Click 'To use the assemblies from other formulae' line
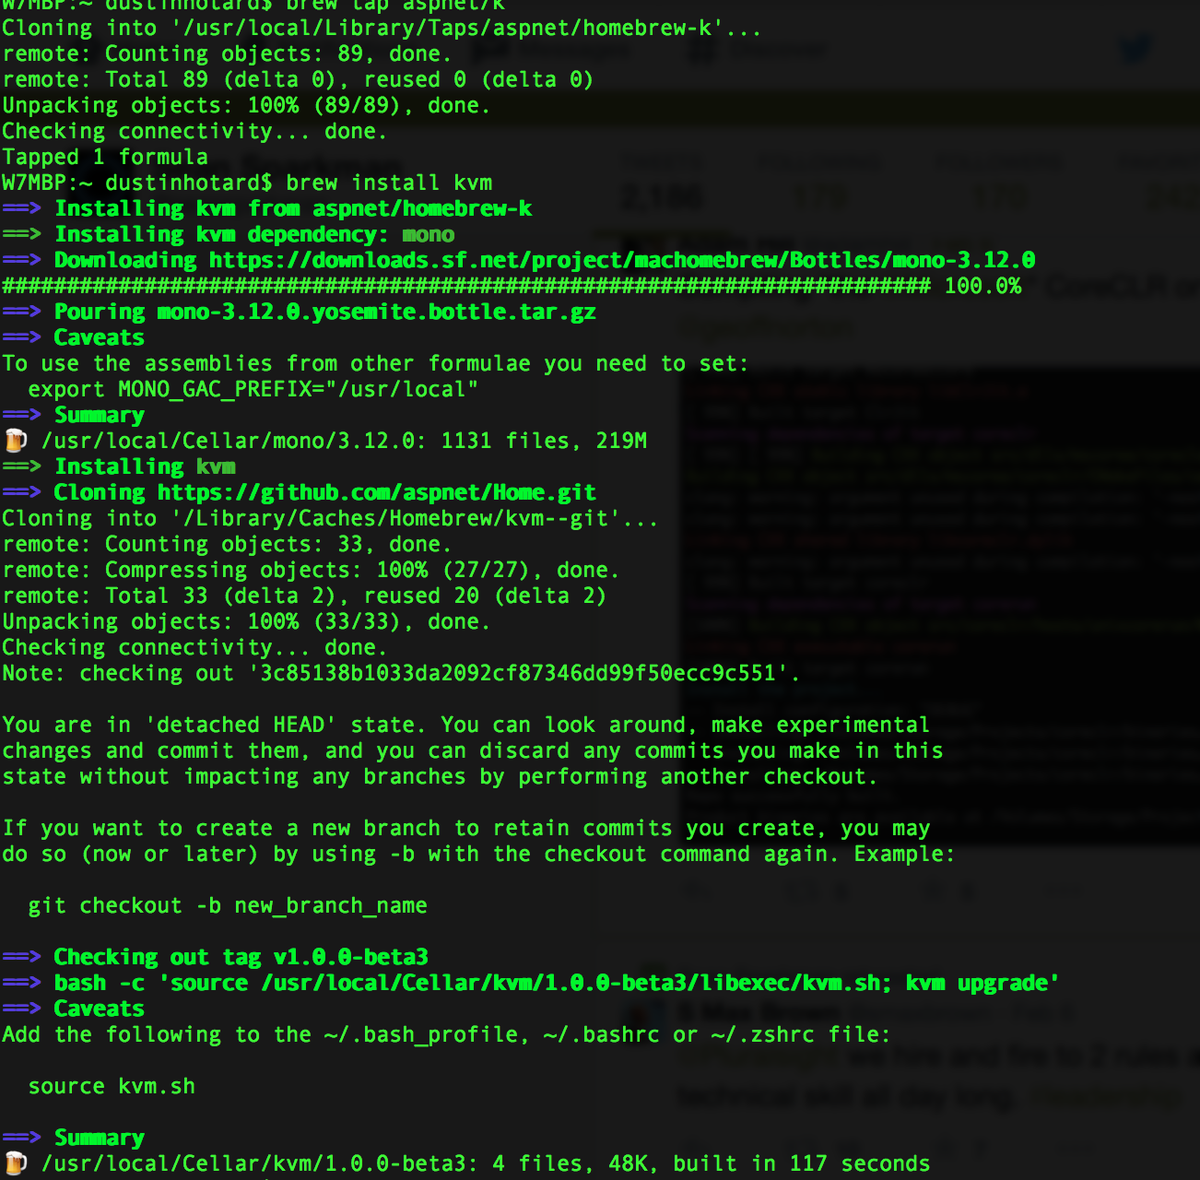 375,364
